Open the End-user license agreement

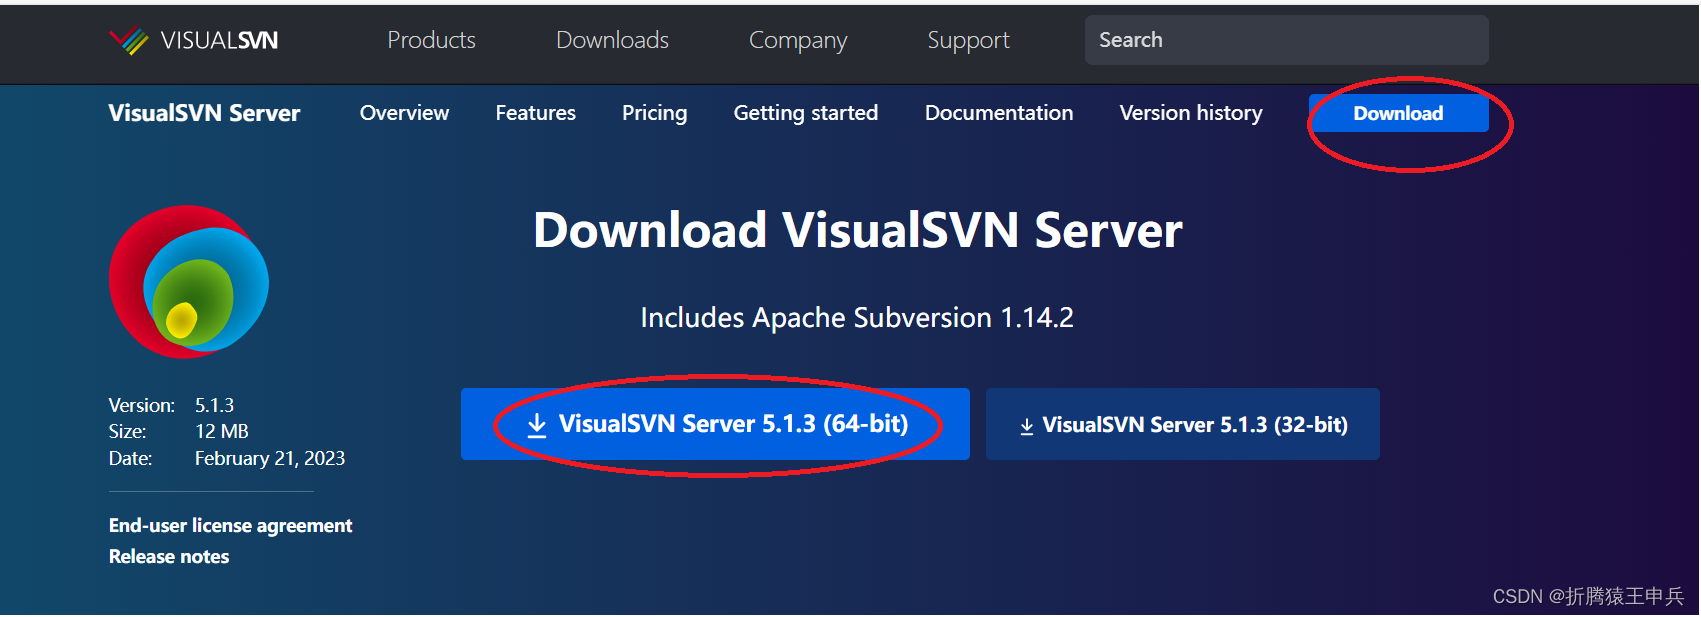[229, 525]
